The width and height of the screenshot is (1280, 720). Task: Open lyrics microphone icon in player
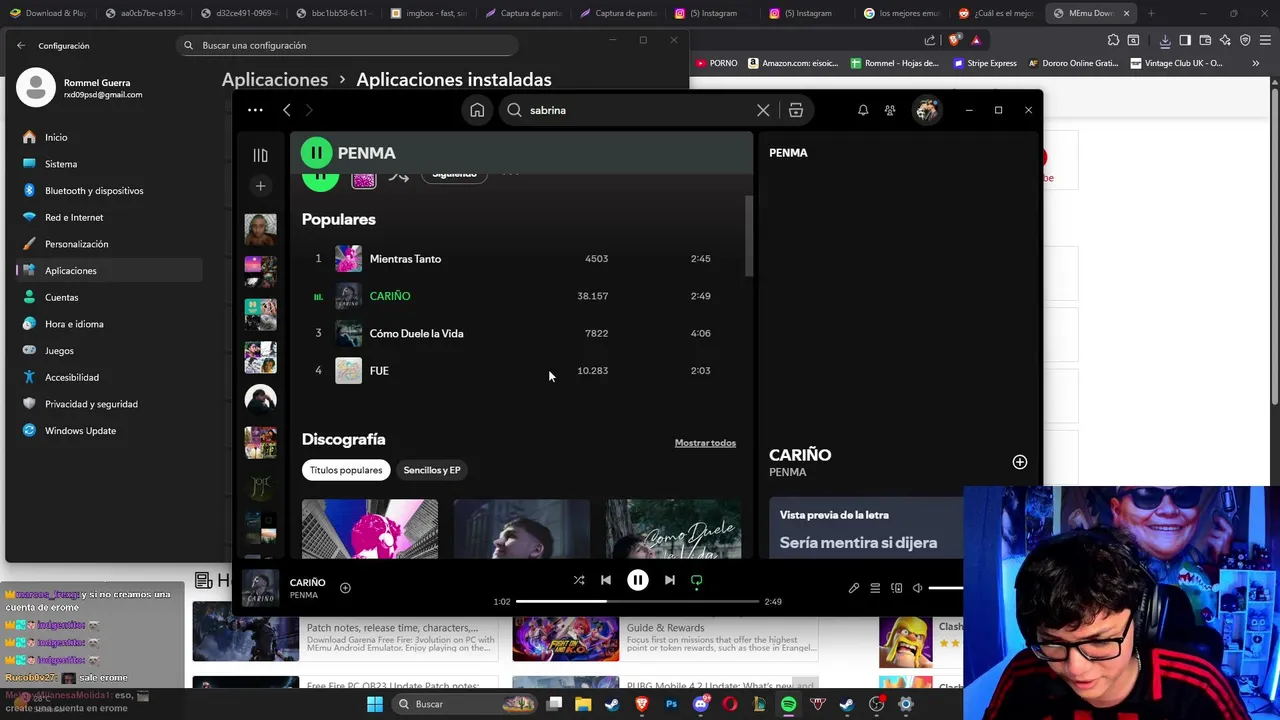click(x=854, y=588)
